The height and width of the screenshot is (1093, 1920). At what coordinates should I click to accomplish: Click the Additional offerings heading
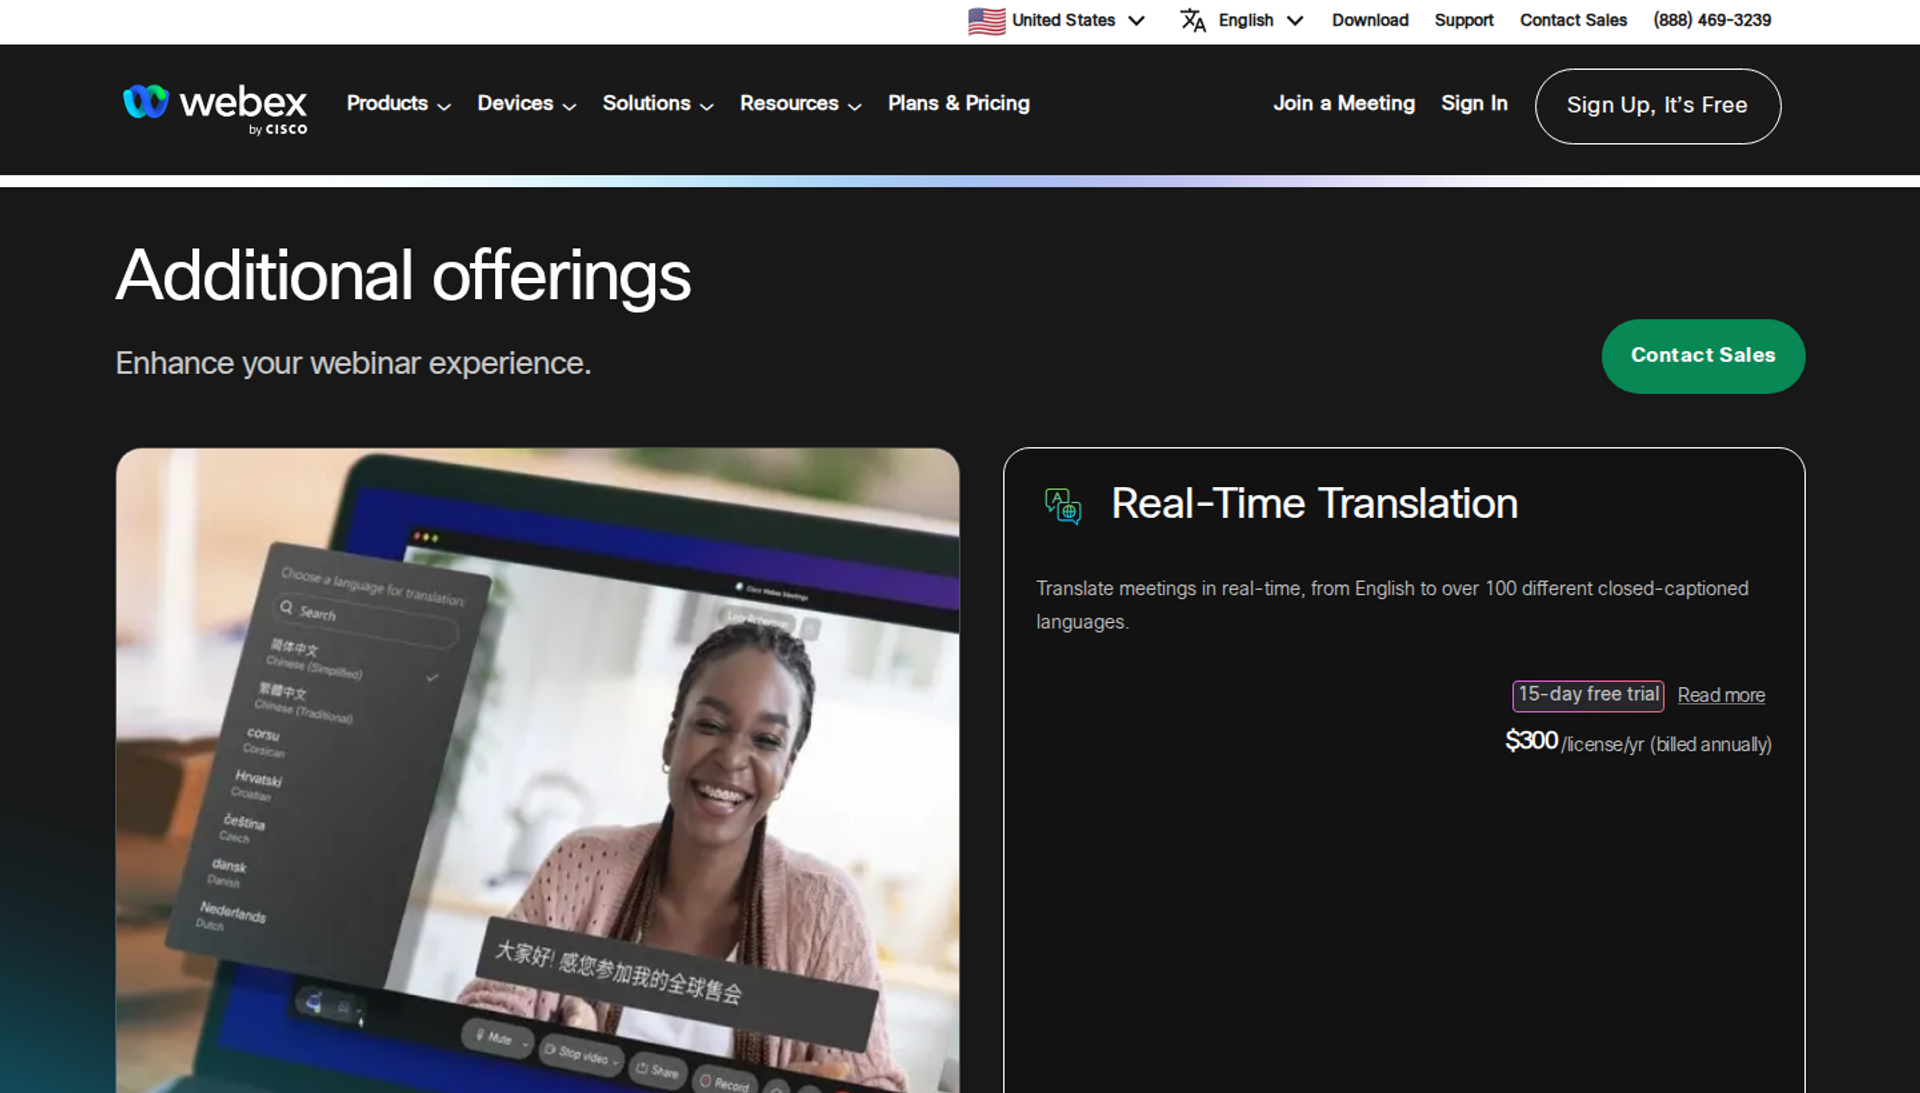pos(403,276)
